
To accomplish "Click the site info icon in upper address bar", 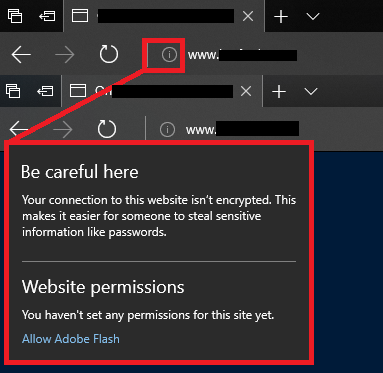I will [x=169, y=54].
